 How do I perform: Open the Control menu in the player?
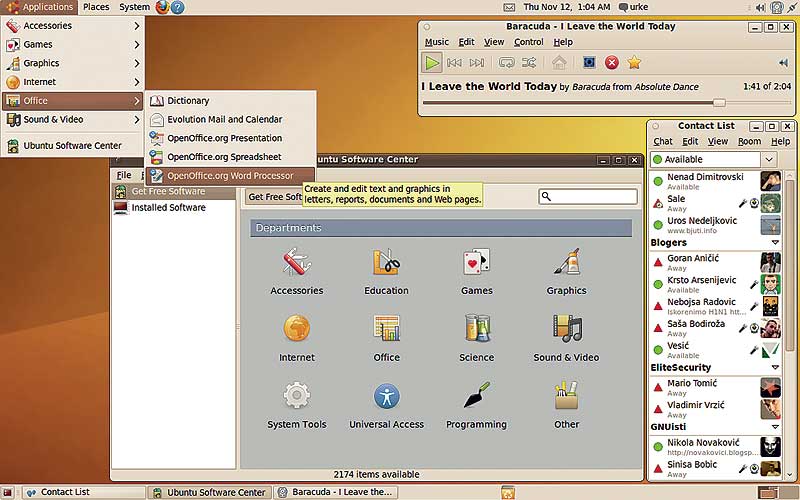[x=529, y=42]
